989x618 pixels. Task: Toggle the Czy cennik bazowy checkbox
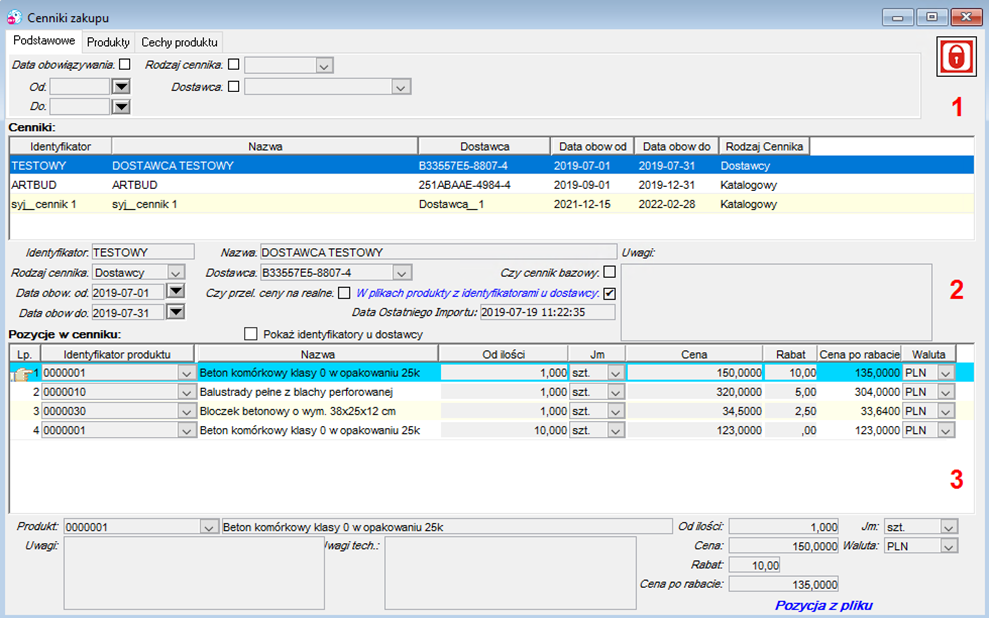click(x=609, y=272)
